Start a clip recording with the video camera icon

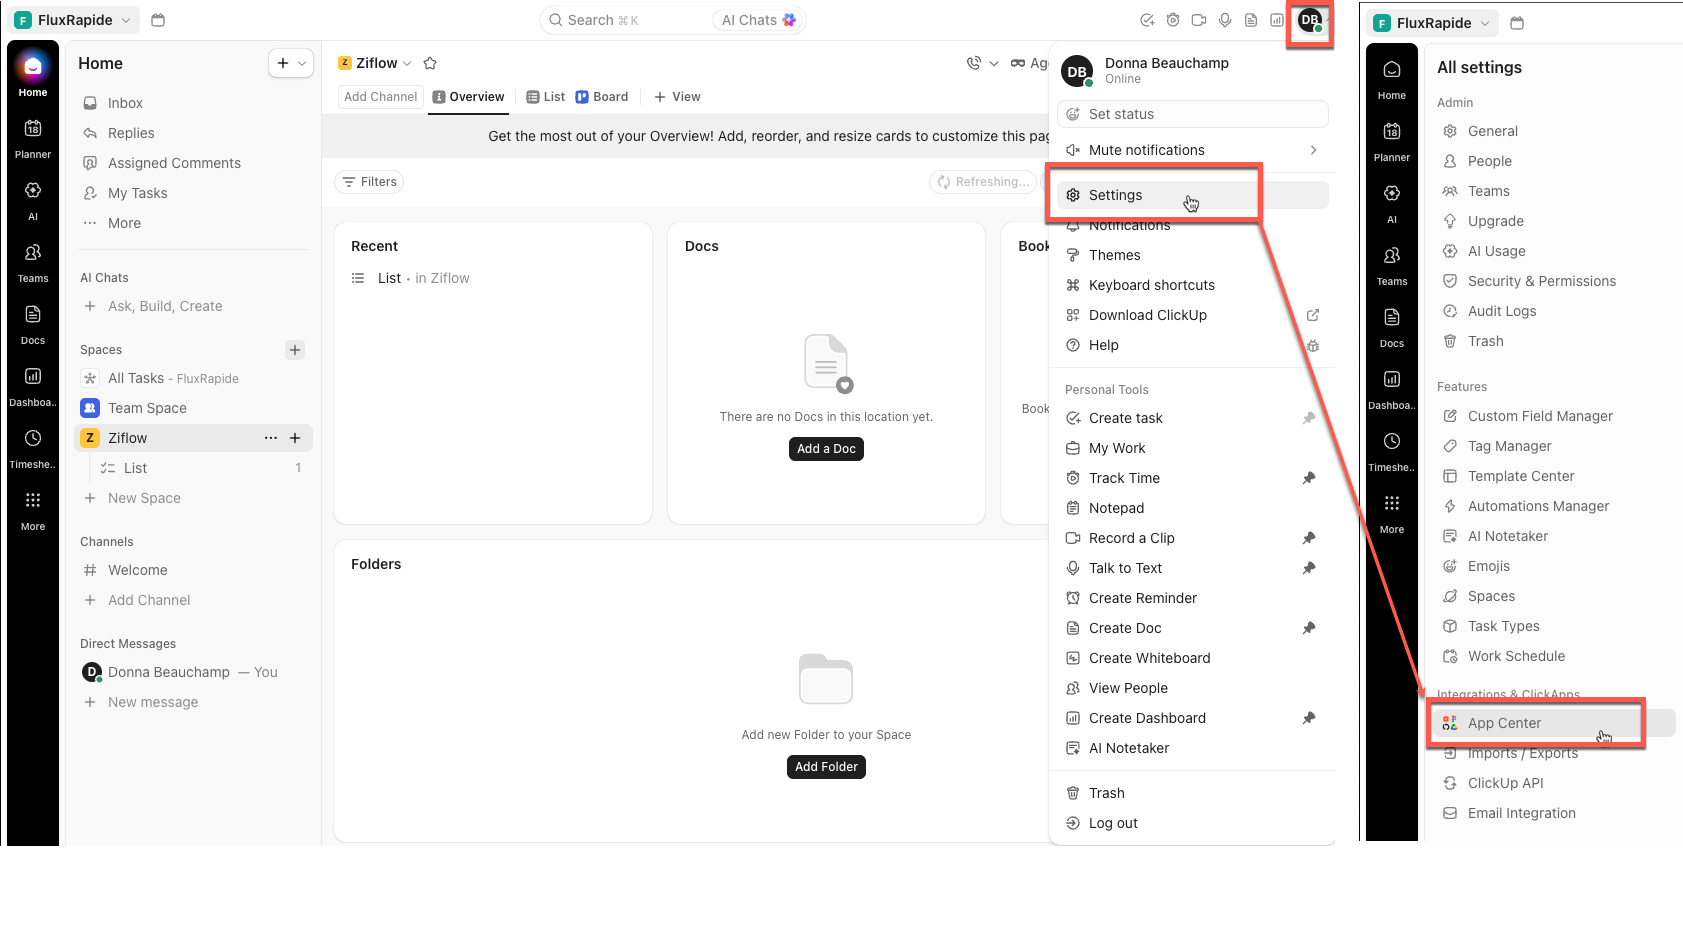(1199, 20)
